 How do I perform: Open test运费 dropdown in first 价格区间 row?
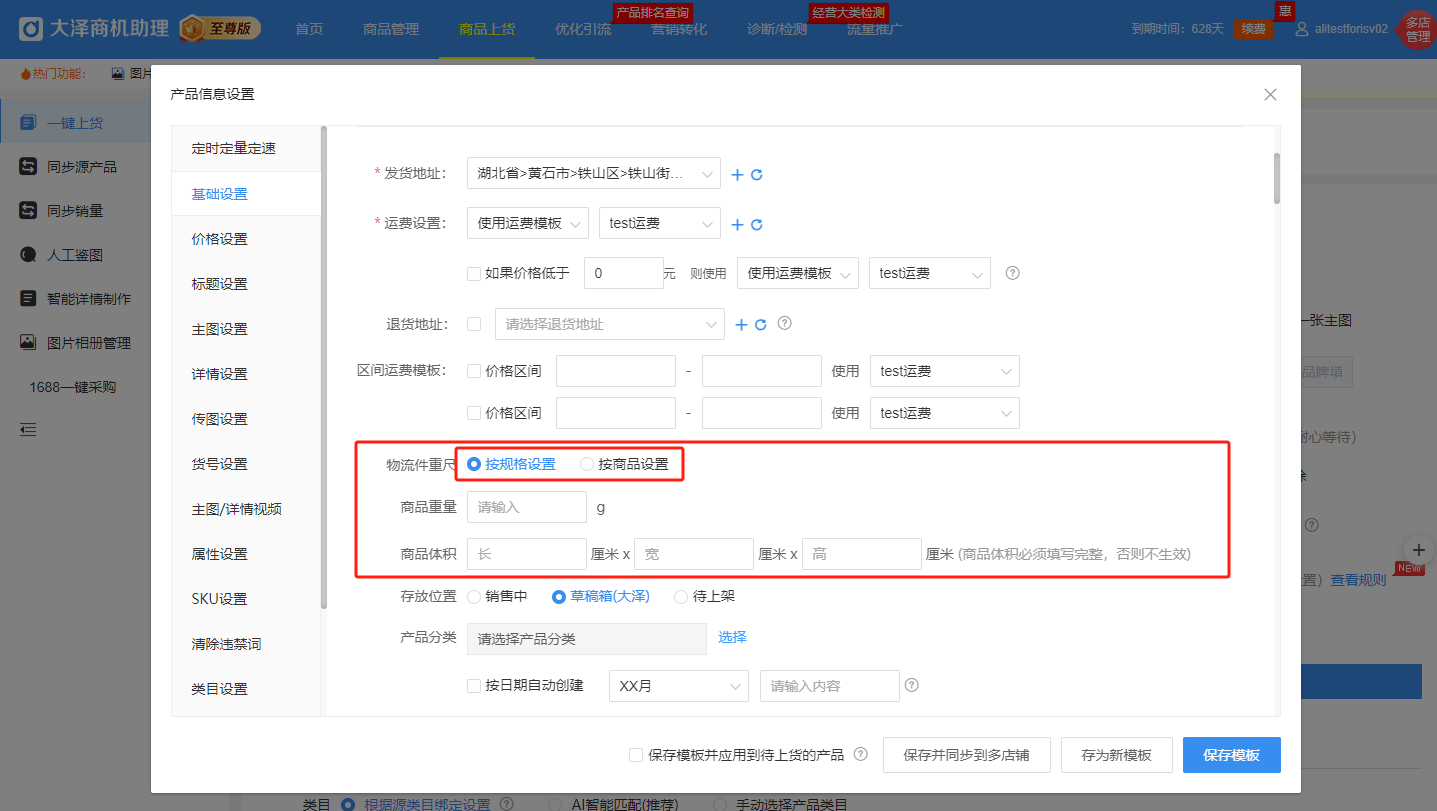[944, 371]
